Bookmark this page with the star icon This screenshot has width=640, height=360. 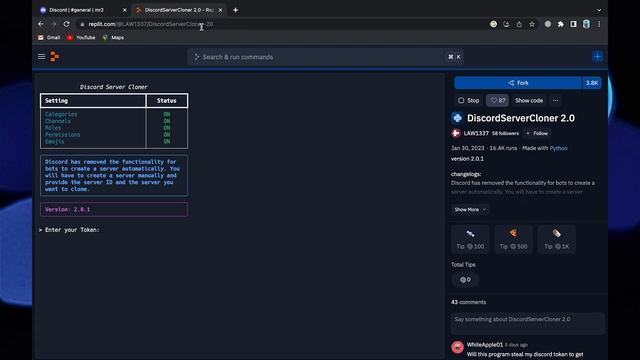click(532, 24)
